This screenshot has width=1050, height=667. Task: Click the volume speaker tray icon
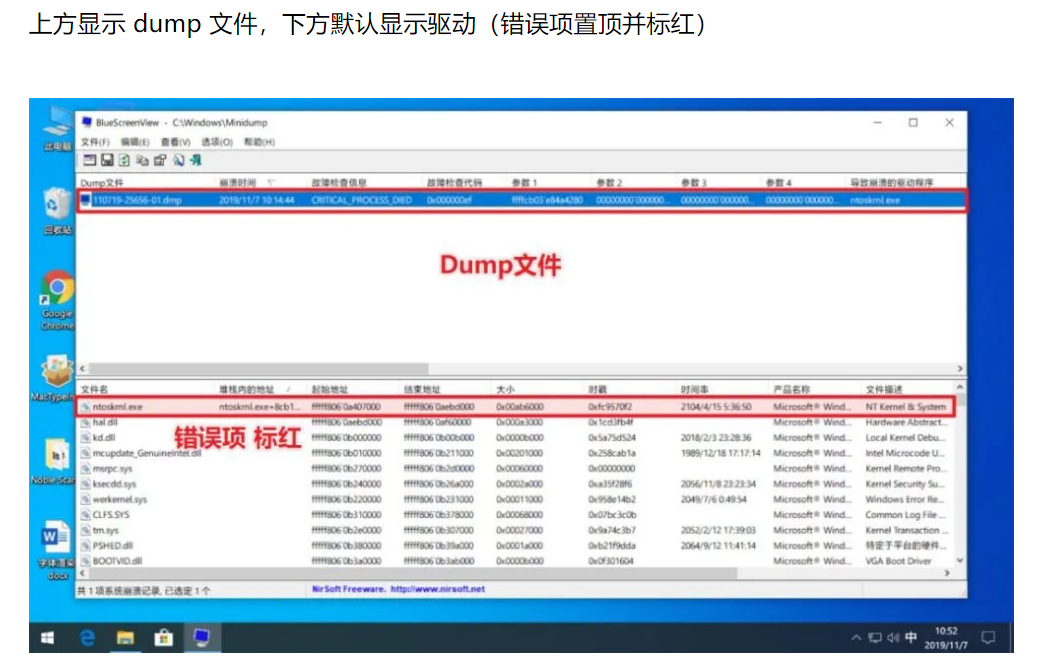[893, 638]
